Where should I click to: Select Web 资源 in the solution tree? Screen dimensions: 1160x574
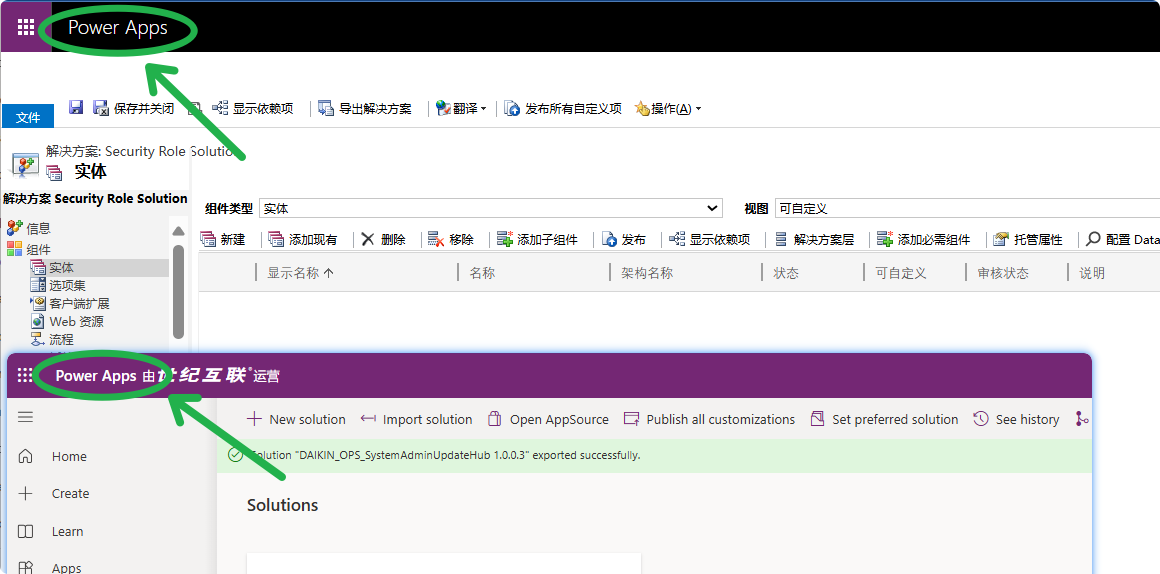pyautogui.click(x=67, y=322)
